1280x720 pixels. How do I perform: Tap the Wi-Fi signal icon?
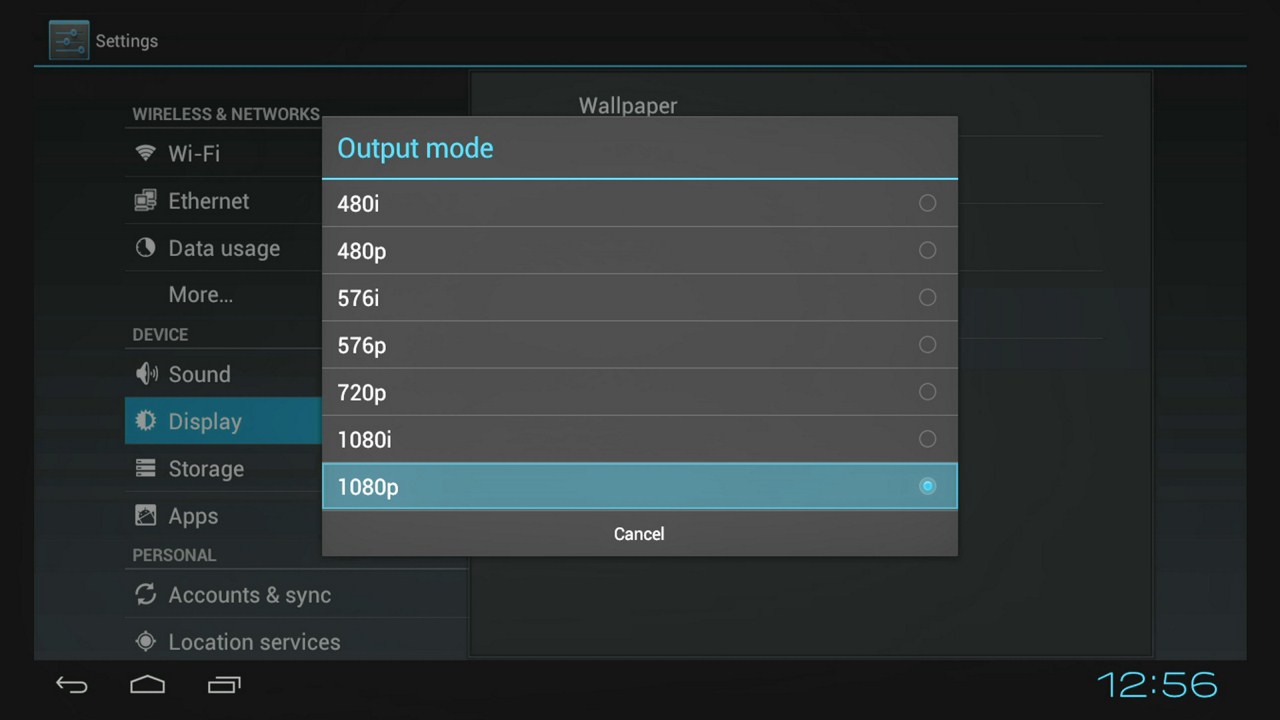click(x=146, y=153)
